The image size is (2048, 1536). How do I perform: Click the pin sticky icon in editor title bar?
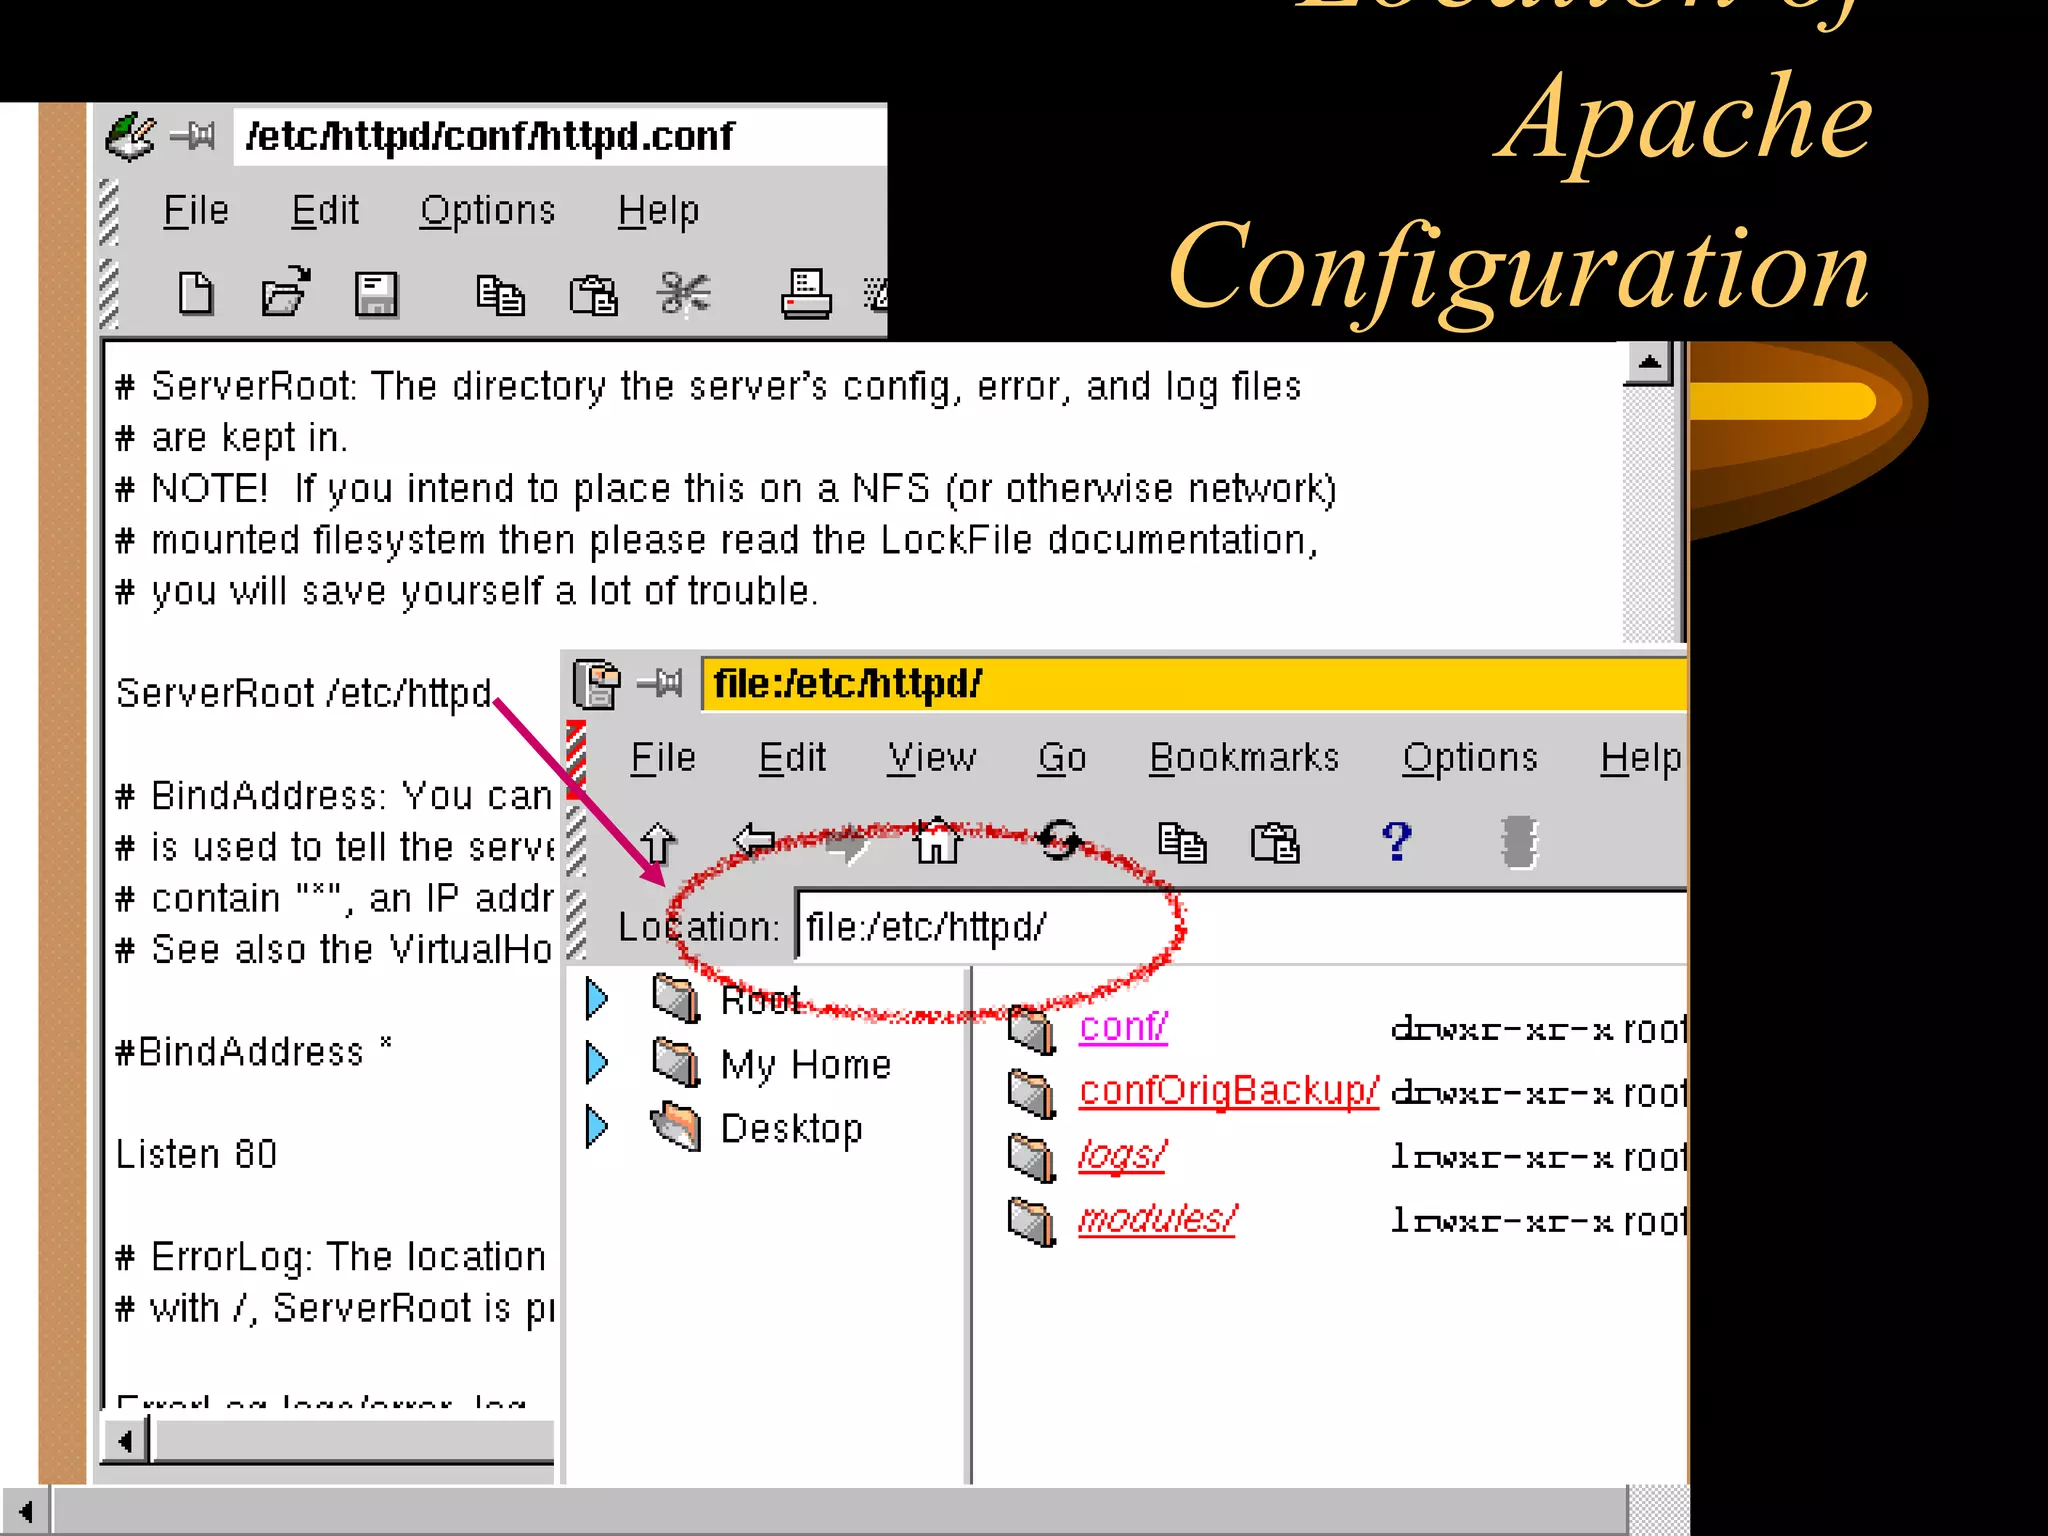(x=193, y=135)
